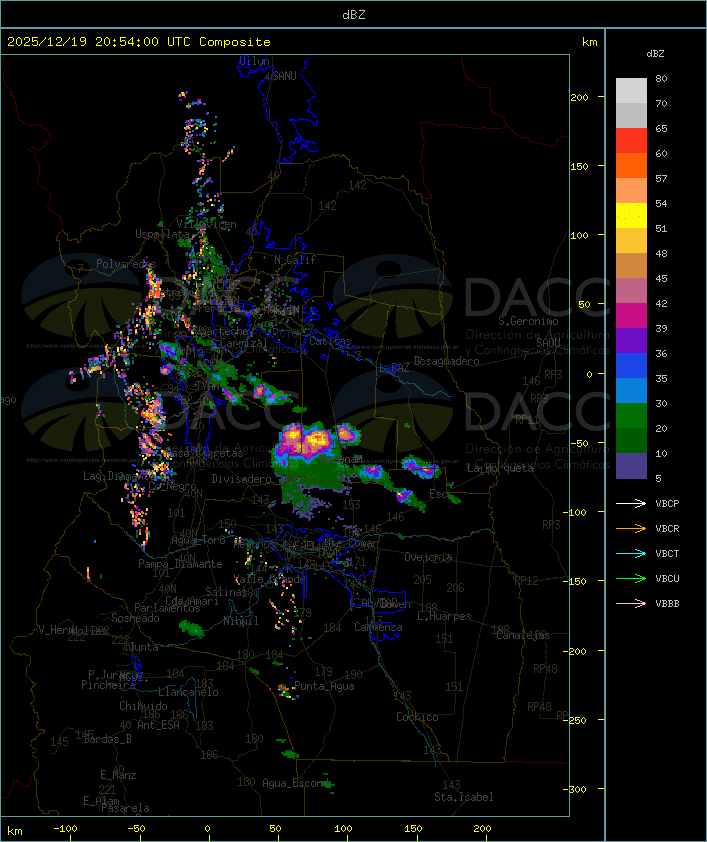Pick the mauve 42-45 dBZ swatch
Screen dimensions: 707x842
pos(631,291)
